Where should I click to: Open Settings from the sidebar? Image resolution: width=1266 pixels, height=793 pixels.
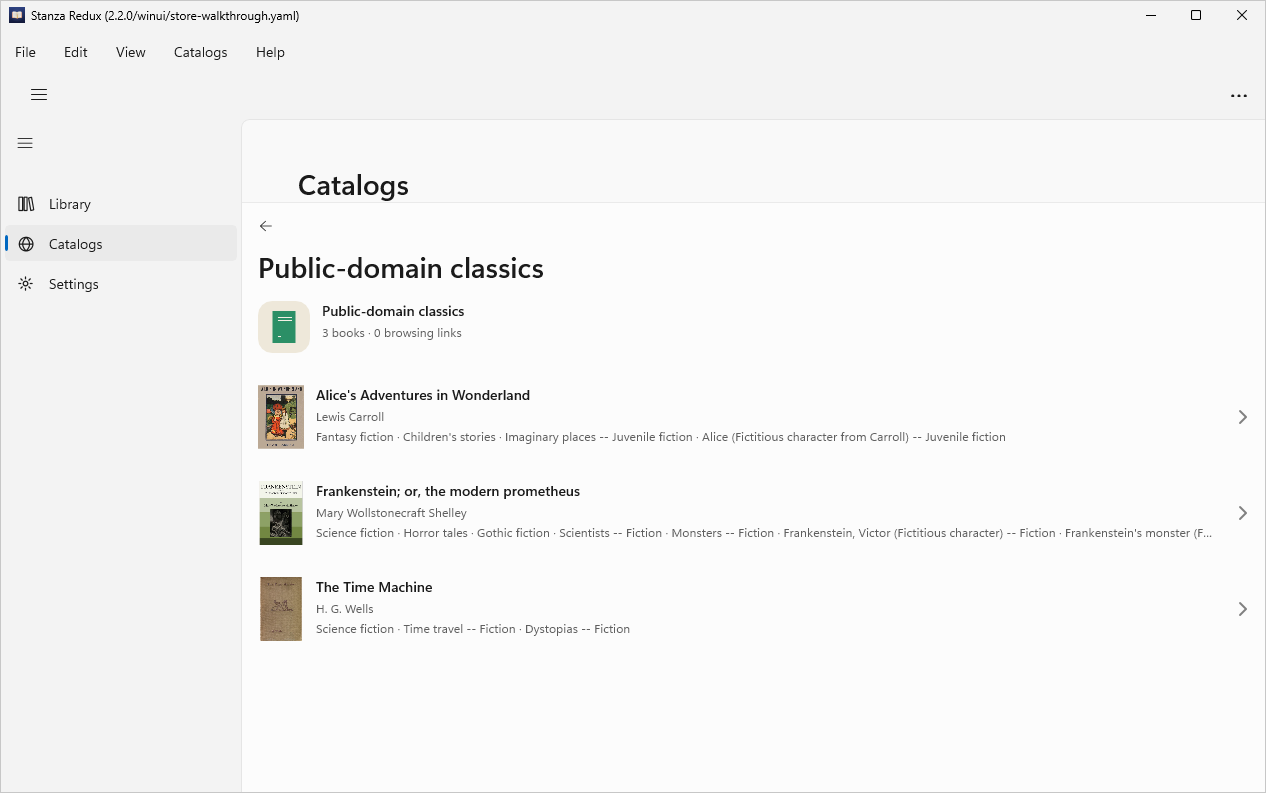(121, 284)
